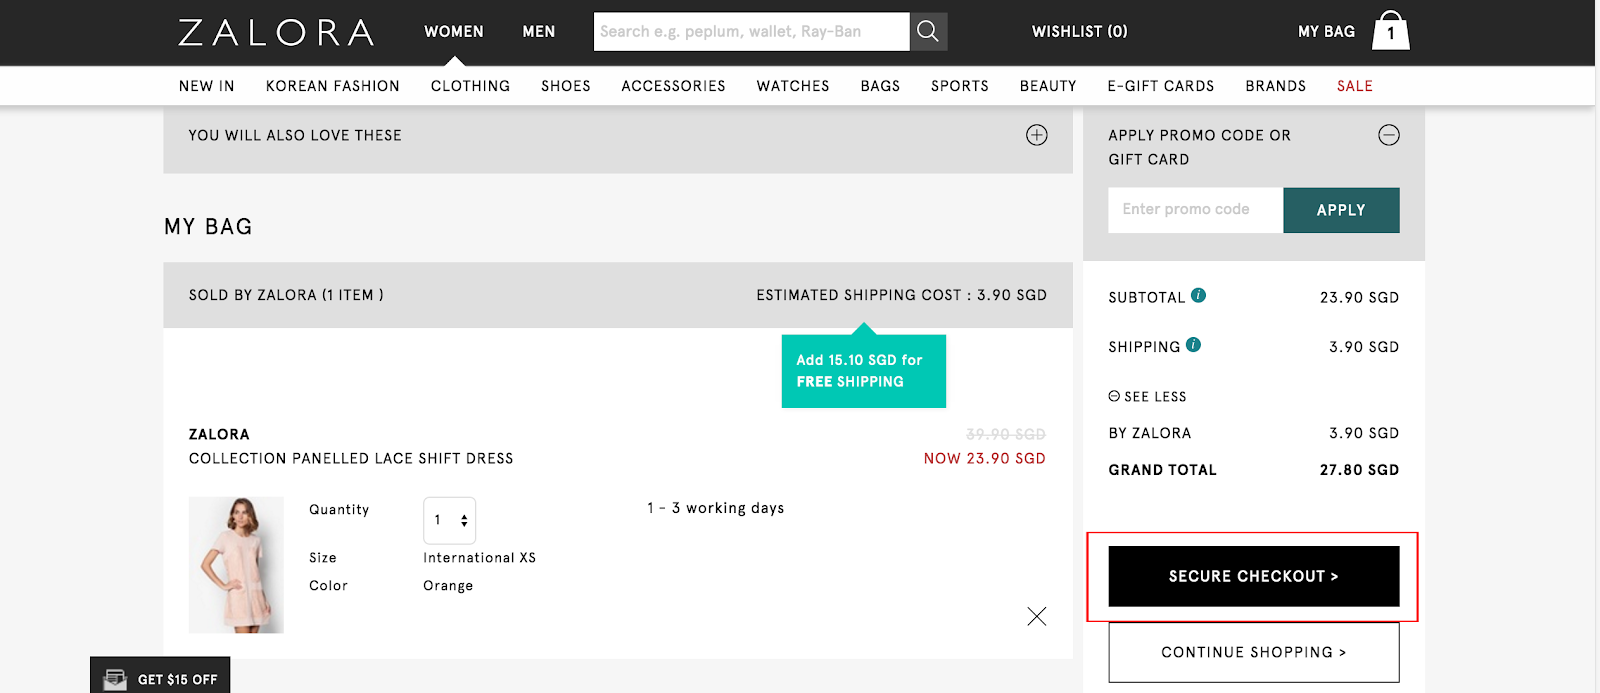
Task: Select the Women tab
Action: pos(454,32)
